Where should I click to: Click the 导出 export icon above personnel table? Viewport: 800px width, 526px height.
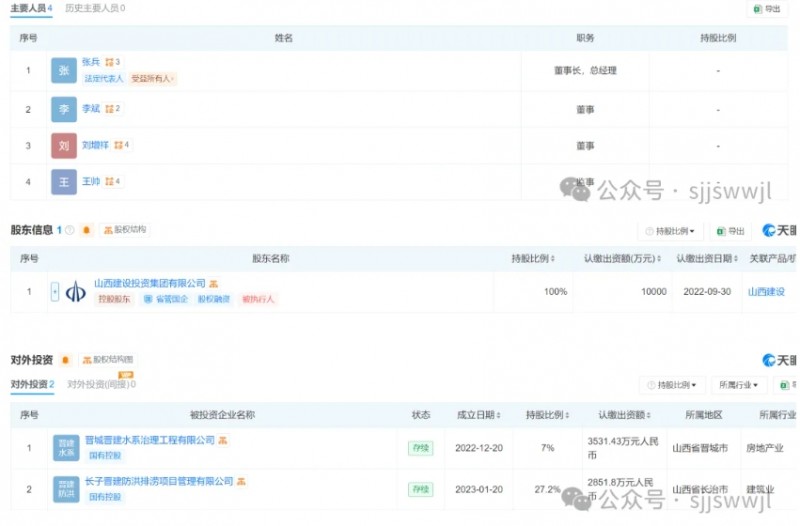766,9
